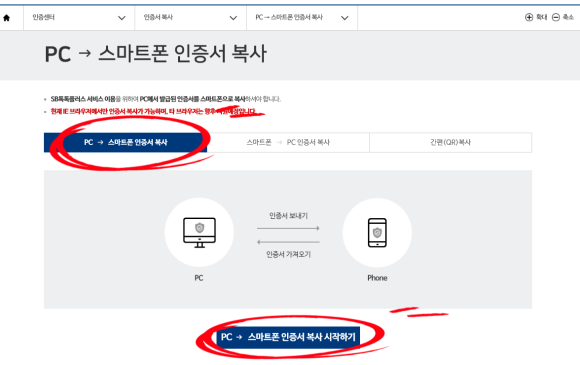This screenshot has height=365, width=580.
Task: Click the 인증서 가져오기 label
Action: (289, 254)
